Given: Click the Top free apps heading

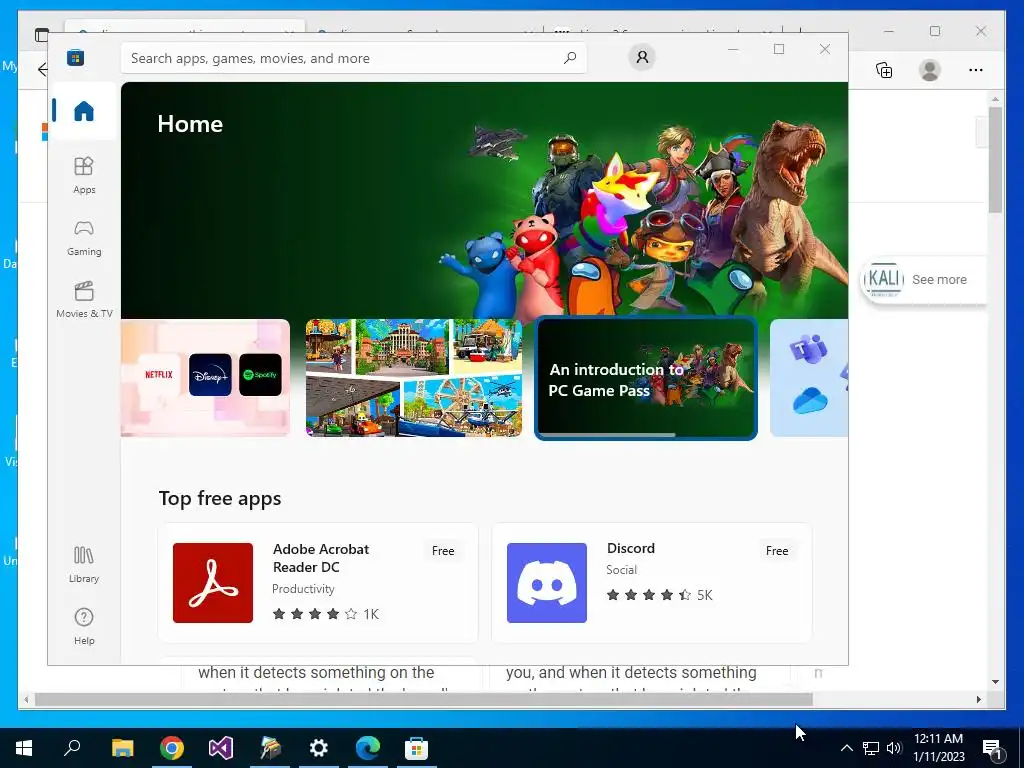Looking at the screenshot, I should pyautogui.click(x=219, y=498).
